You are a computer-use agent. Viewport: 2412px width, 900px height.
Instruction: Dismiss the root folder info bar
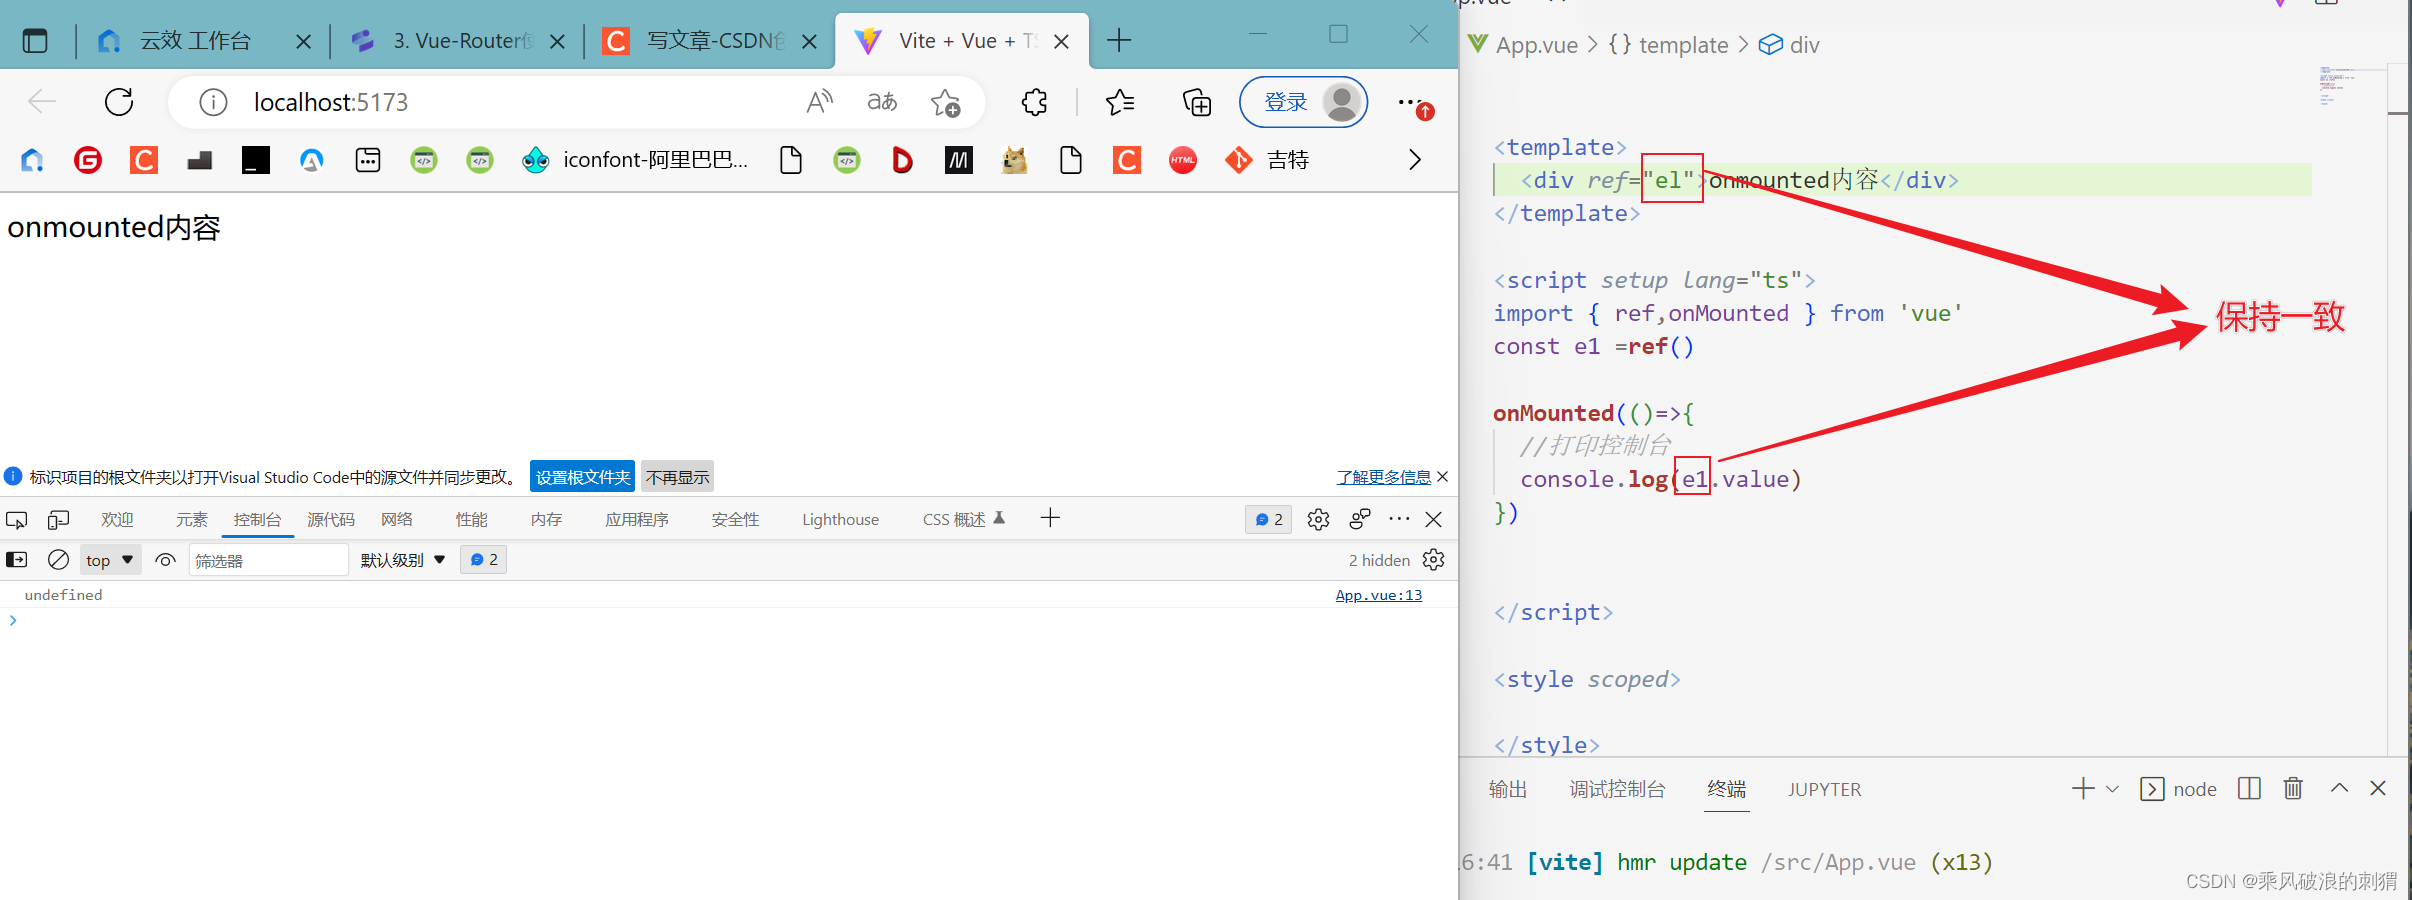point(1442,477)
